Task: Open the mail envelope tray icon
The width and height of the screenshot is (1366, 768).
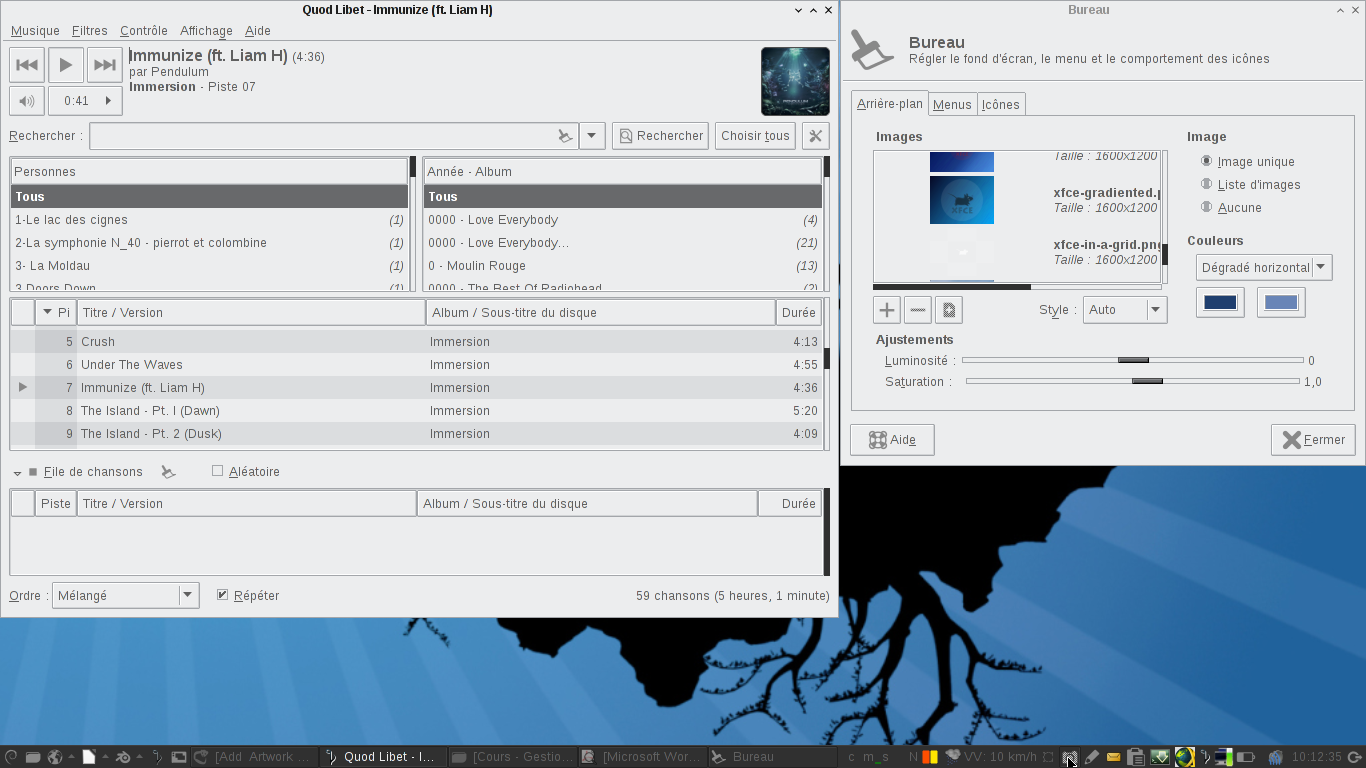Action: [x=1113, y=757]
